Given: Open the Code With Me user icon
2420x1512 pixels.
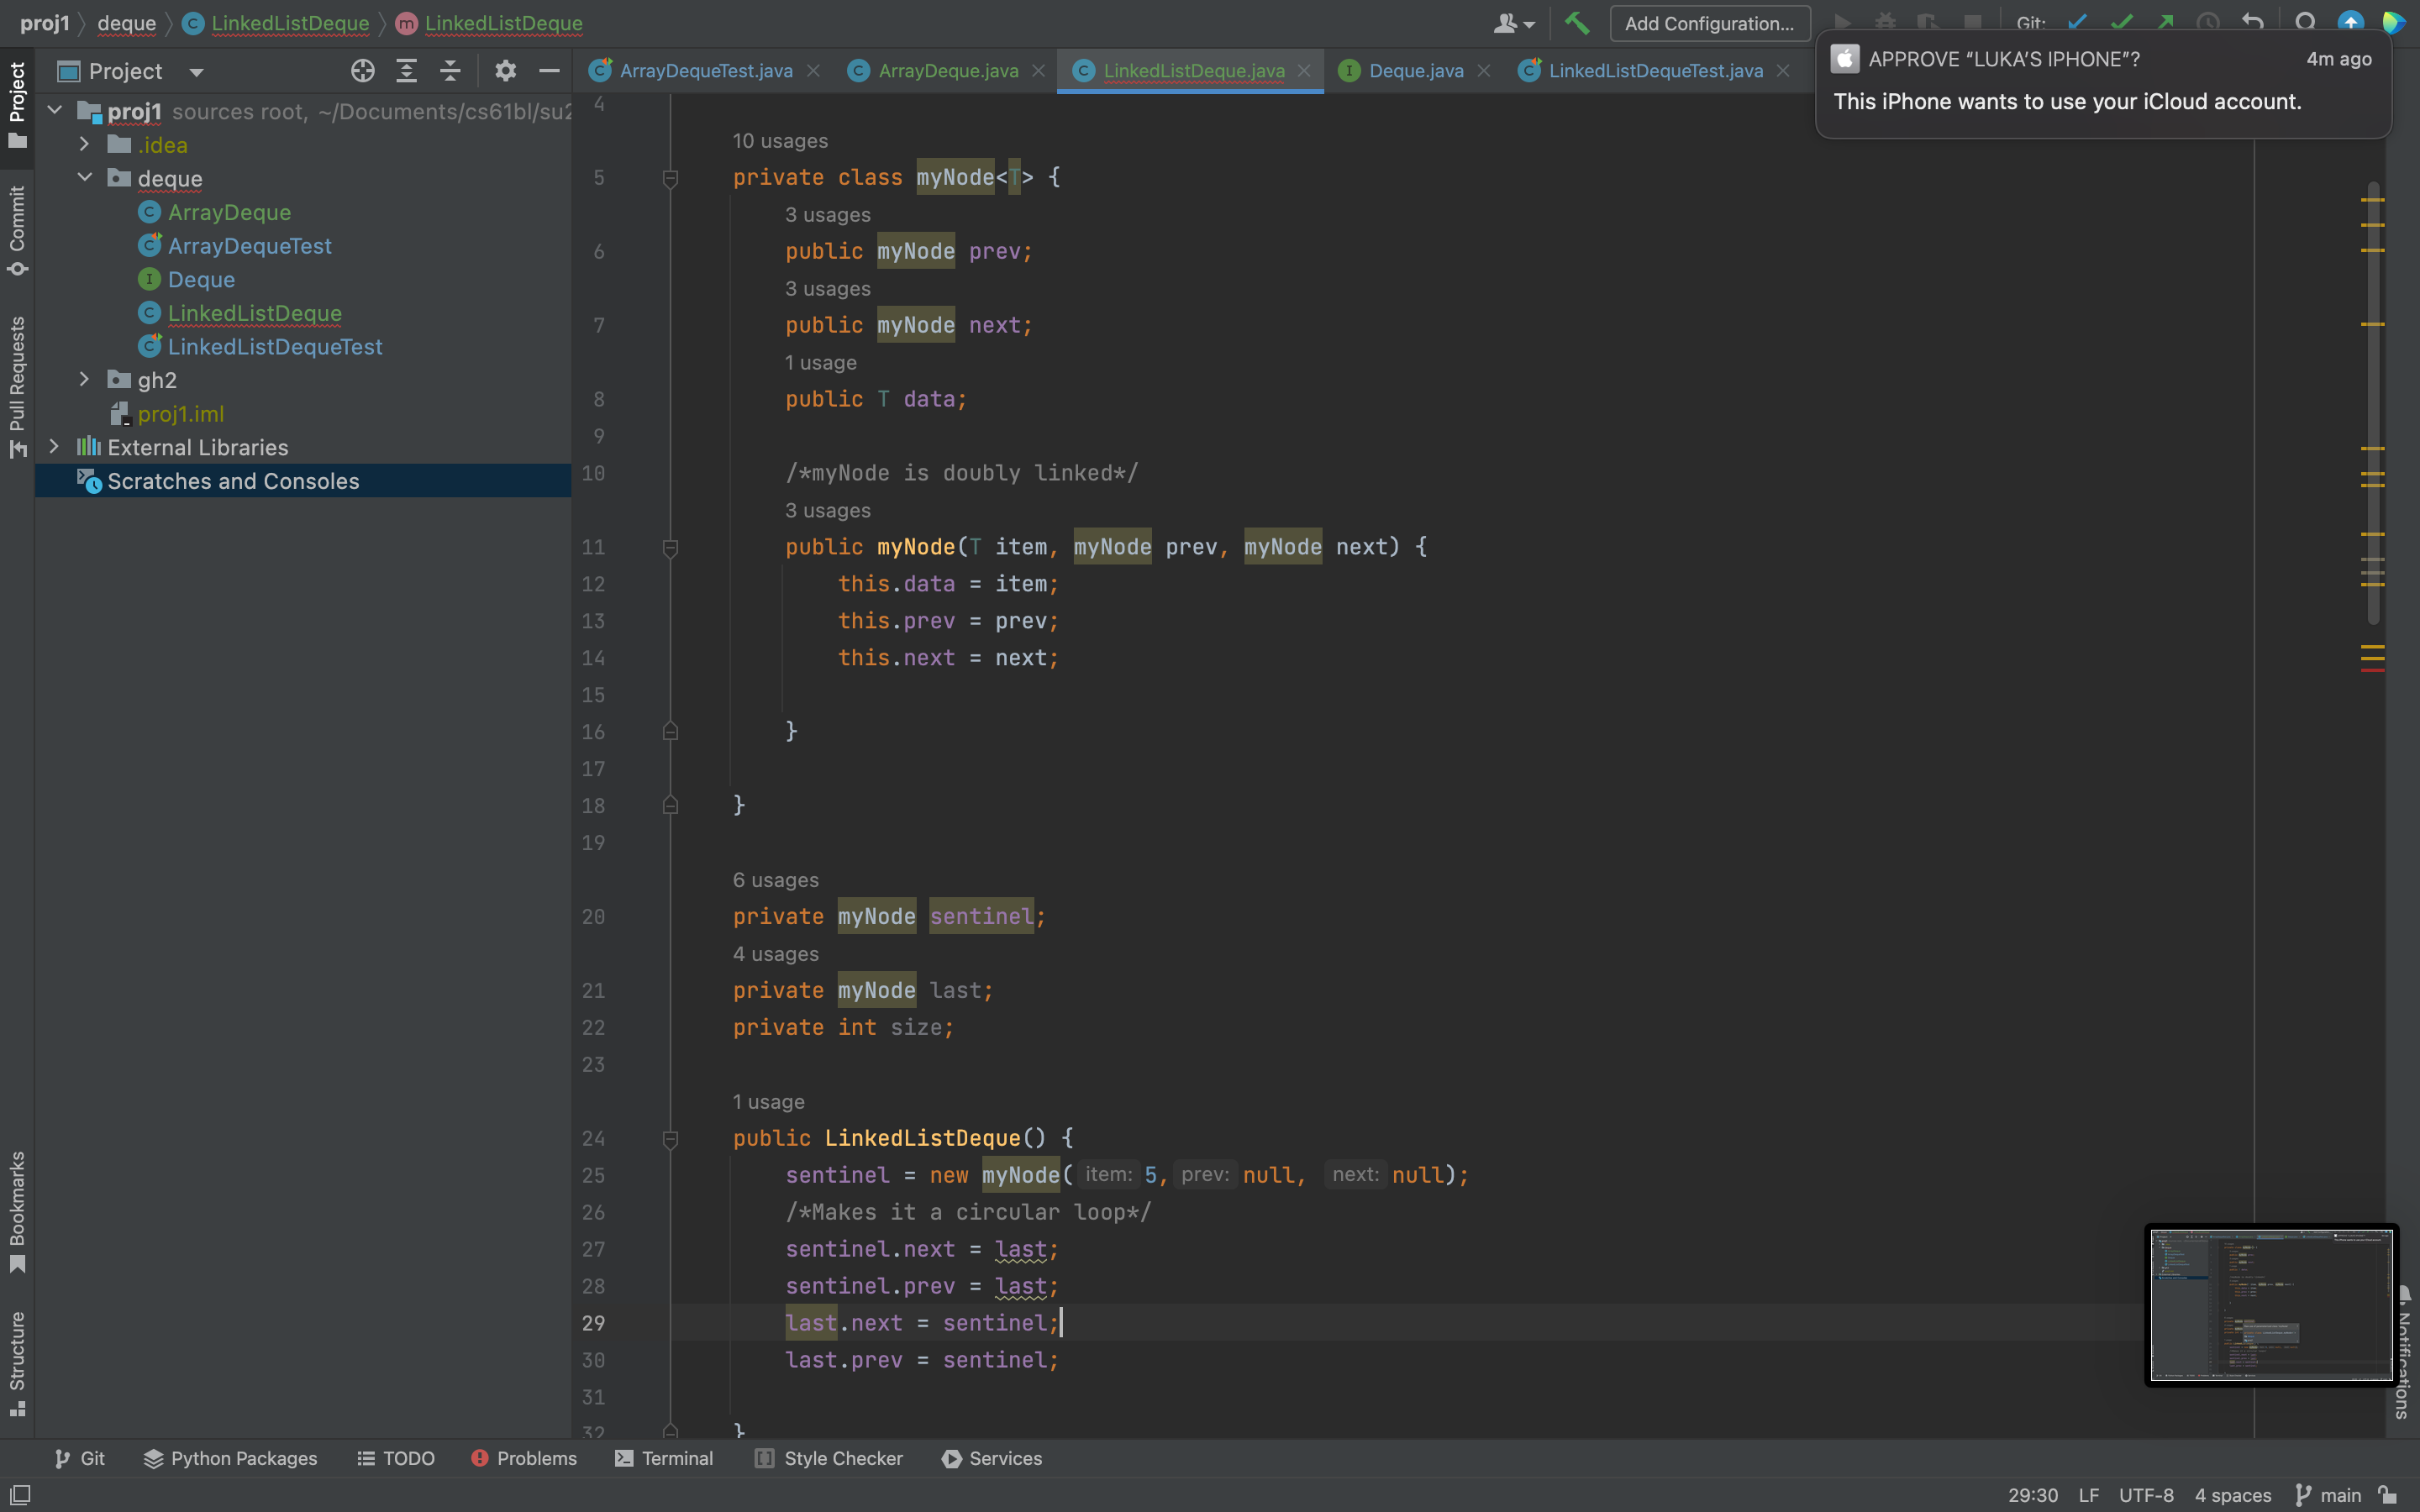Looking at the screenshot, I should coord(1512,23).
